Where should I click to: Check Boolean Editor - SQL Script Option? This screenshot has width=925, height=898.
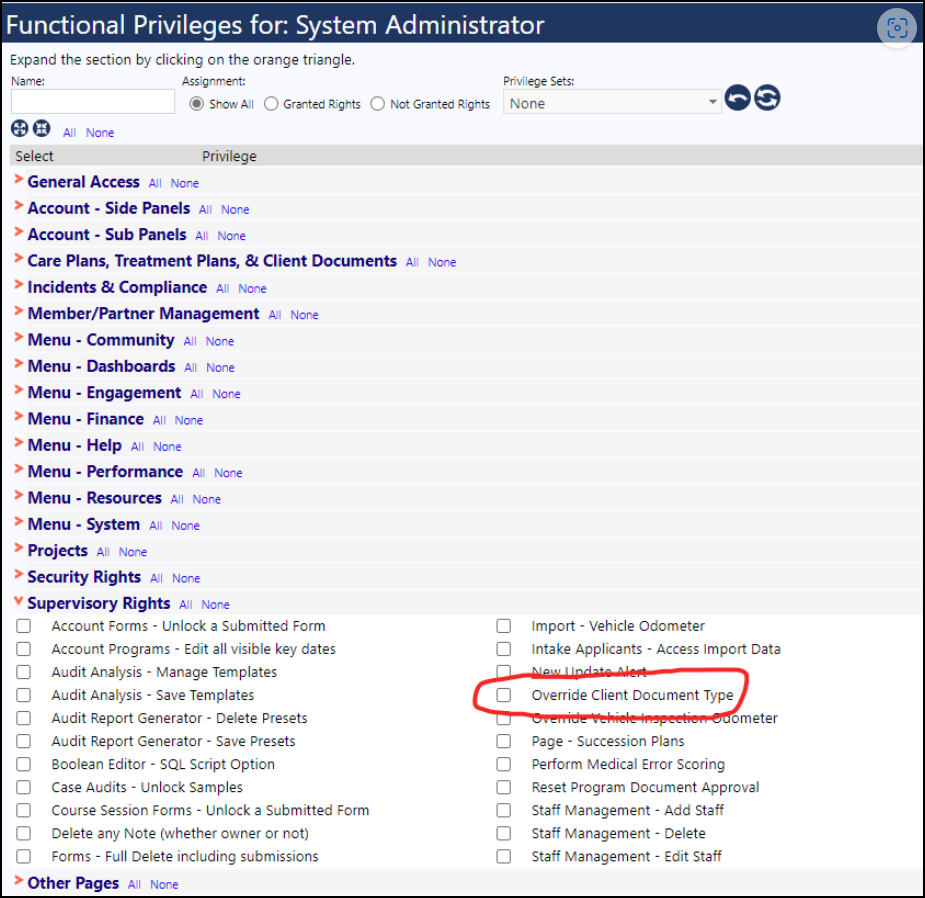click(24, 764)
